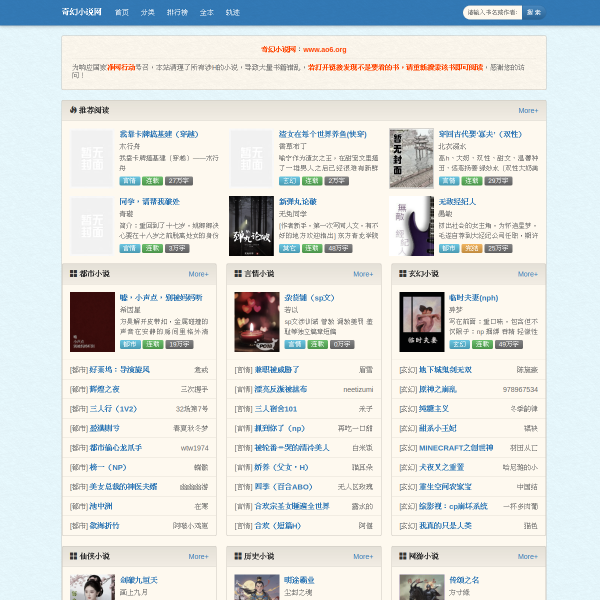Image resolution: width=600 pixels, height=600 pixels.
Task: Open the candle cover in 言情小说
Action: (x=257, y=322)
